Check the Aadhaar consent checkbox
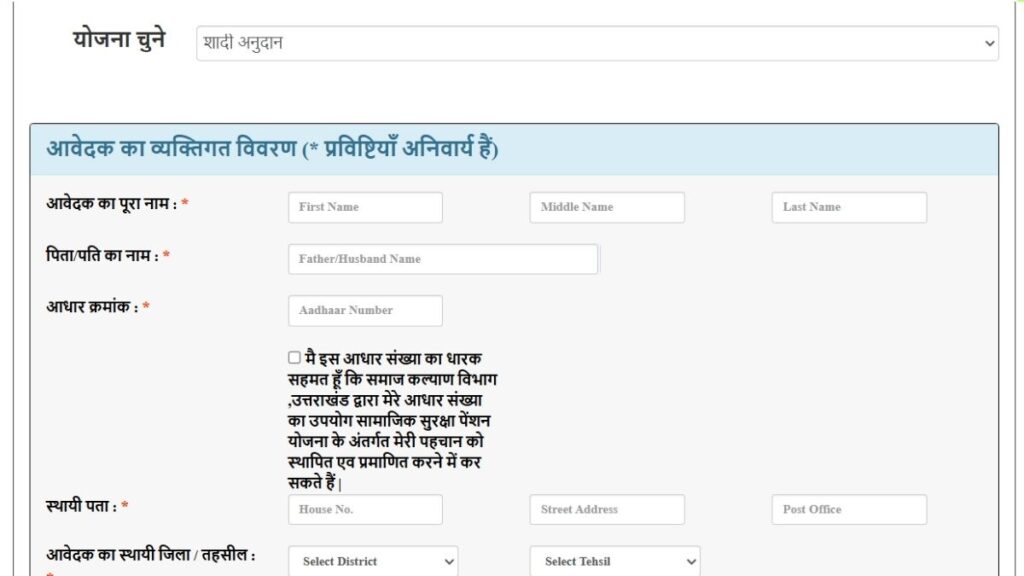The height and width of the screenshot is (576, 1024). 292,356
